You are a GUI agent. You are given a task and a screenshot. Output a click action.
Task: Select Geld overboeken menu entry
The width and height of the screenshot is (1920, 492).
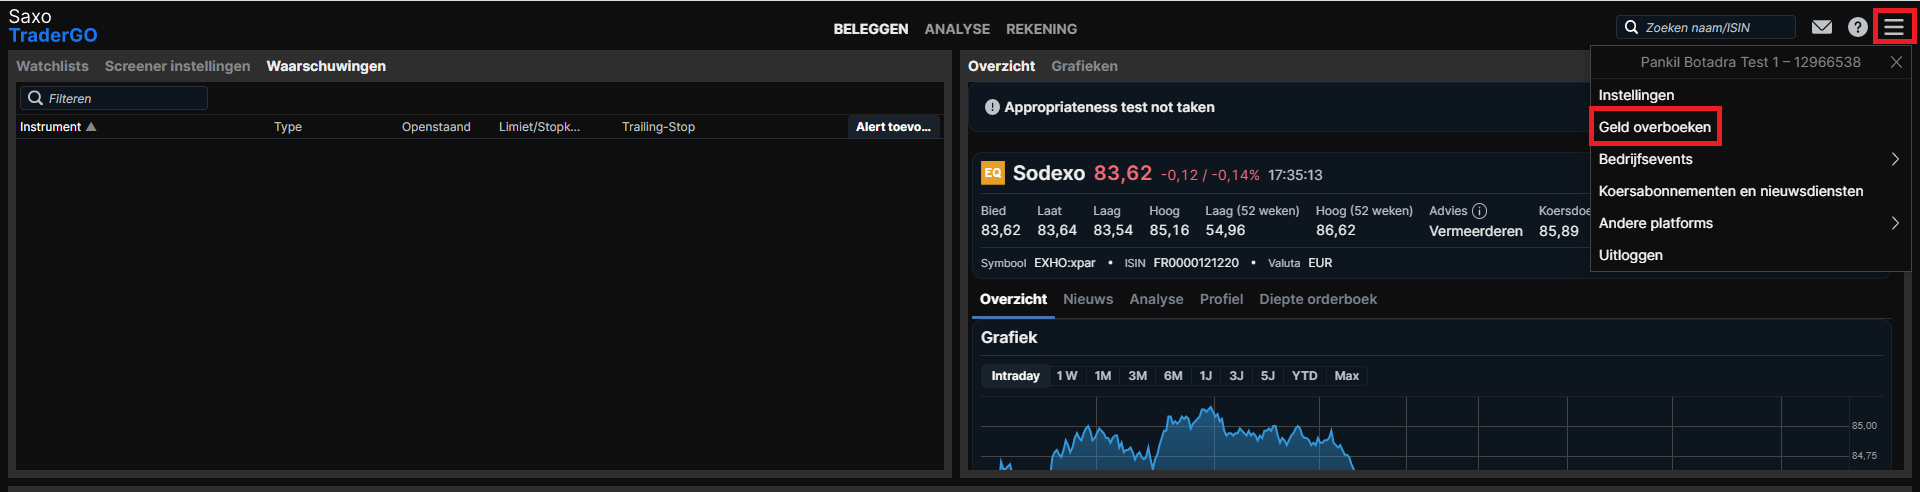tap(1655, 127)
